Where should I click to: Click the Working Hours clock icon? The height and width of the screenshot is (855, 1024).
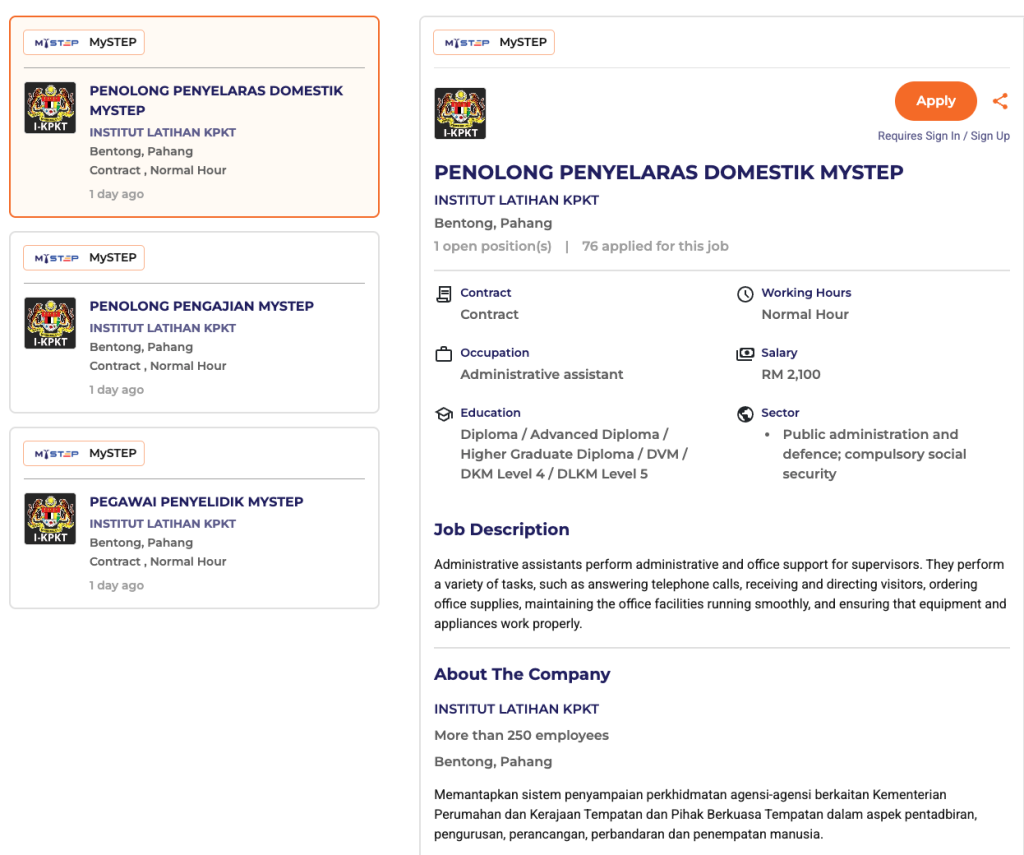pos(745,294)
